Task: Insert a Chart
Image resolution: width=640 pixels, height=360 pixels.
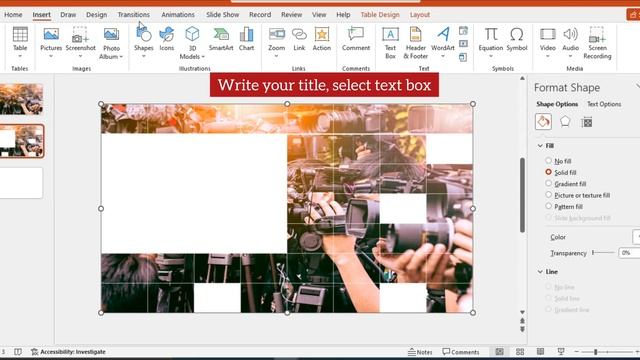Action: 247,39
